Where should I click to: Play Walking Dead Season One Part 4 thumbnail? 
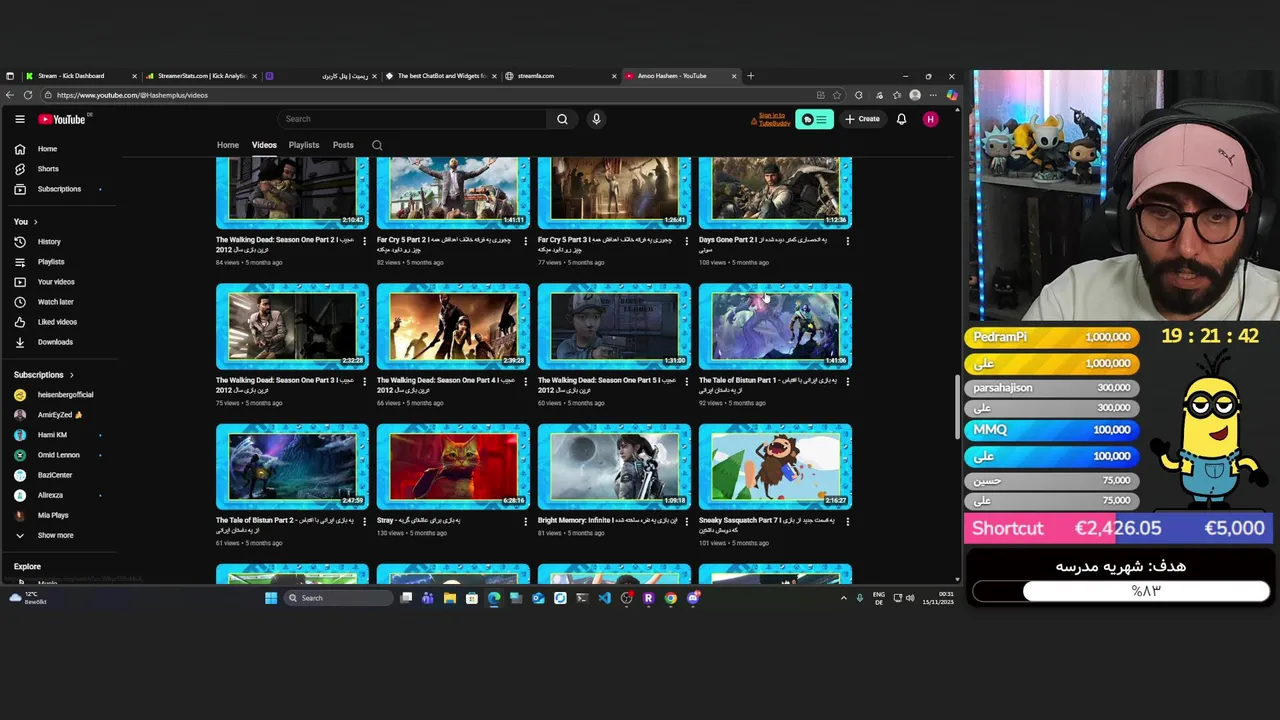click(x=453, y=327)
